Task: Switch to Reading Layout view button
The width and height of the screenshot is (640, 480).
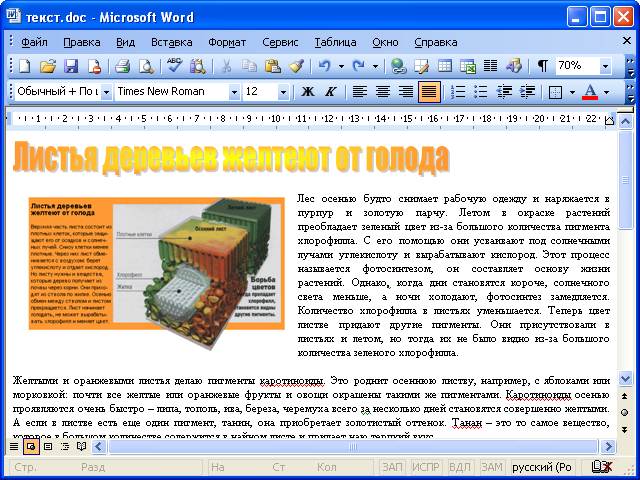Action: (82, 446)
